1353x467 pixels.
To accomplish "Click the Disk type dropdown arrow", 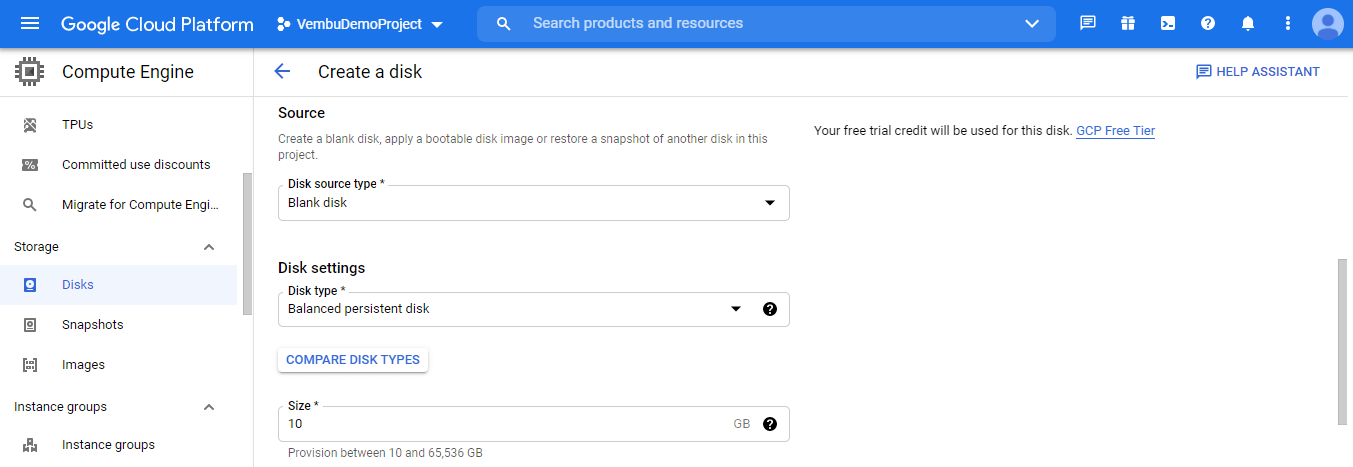I will [736, 309].
